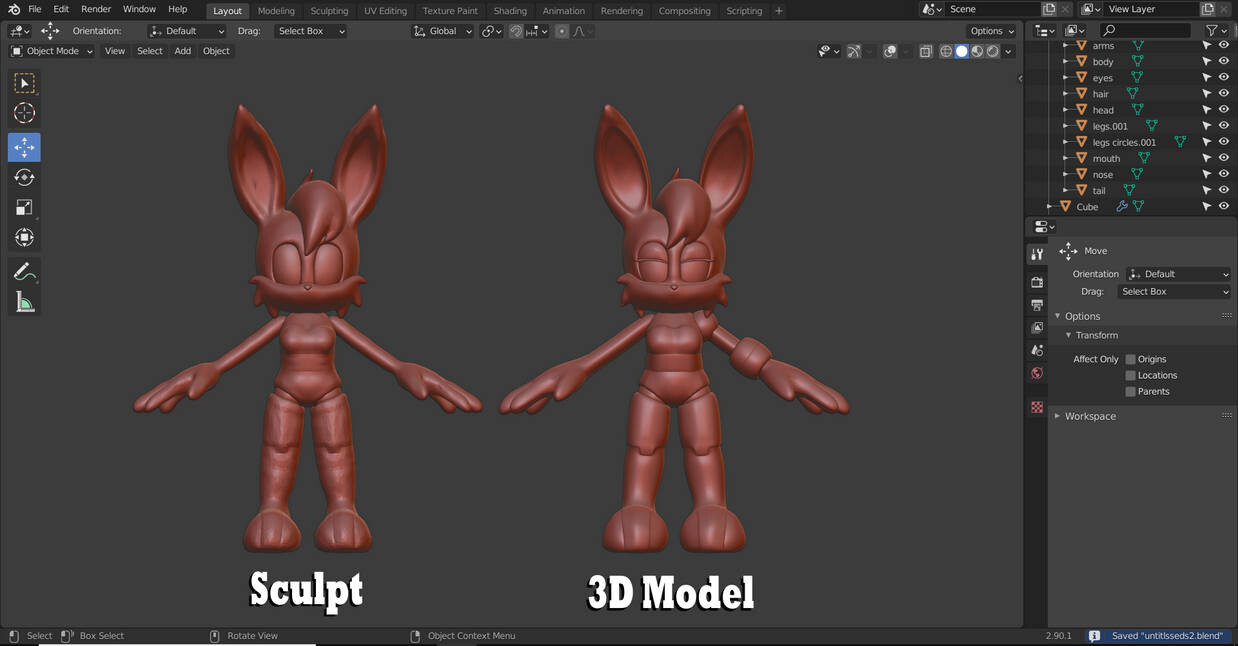Switch to the Sculpting workspace tab
Image resolution: width=1238 pixels, height=646 pixels.
click(330, 11)
